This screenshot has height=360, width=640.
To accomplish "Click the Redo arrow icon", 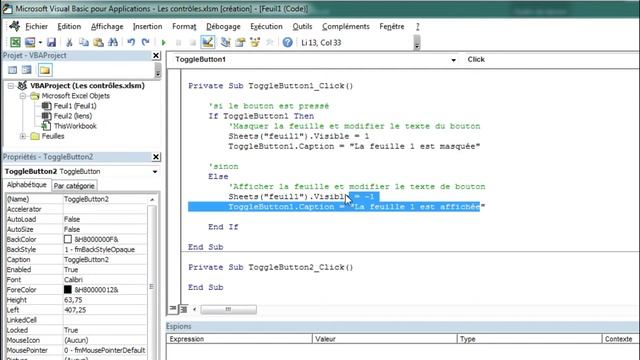I will (x=145, y=42).
